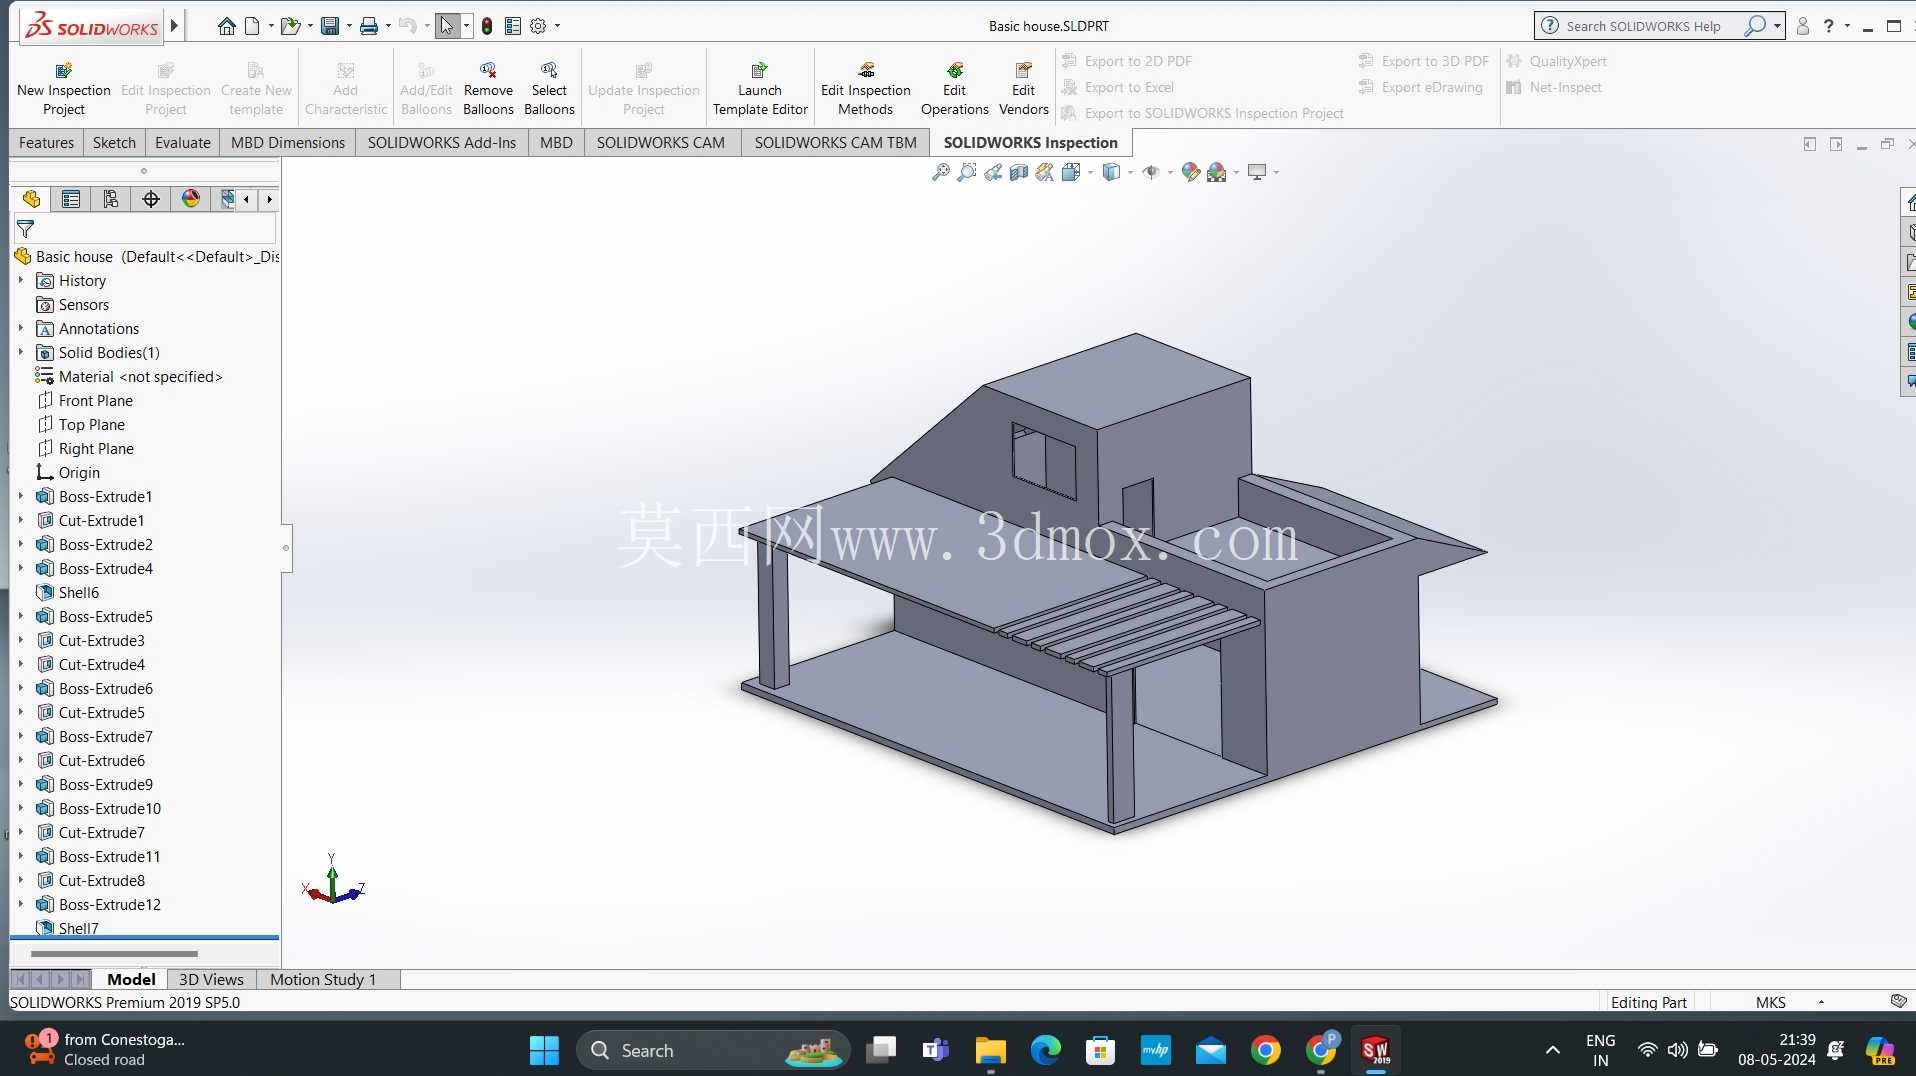This screenshot has height=1076, width=1916.
Task: Select DimXpertManager crosshair tab icon
Action: coord(151,199)
